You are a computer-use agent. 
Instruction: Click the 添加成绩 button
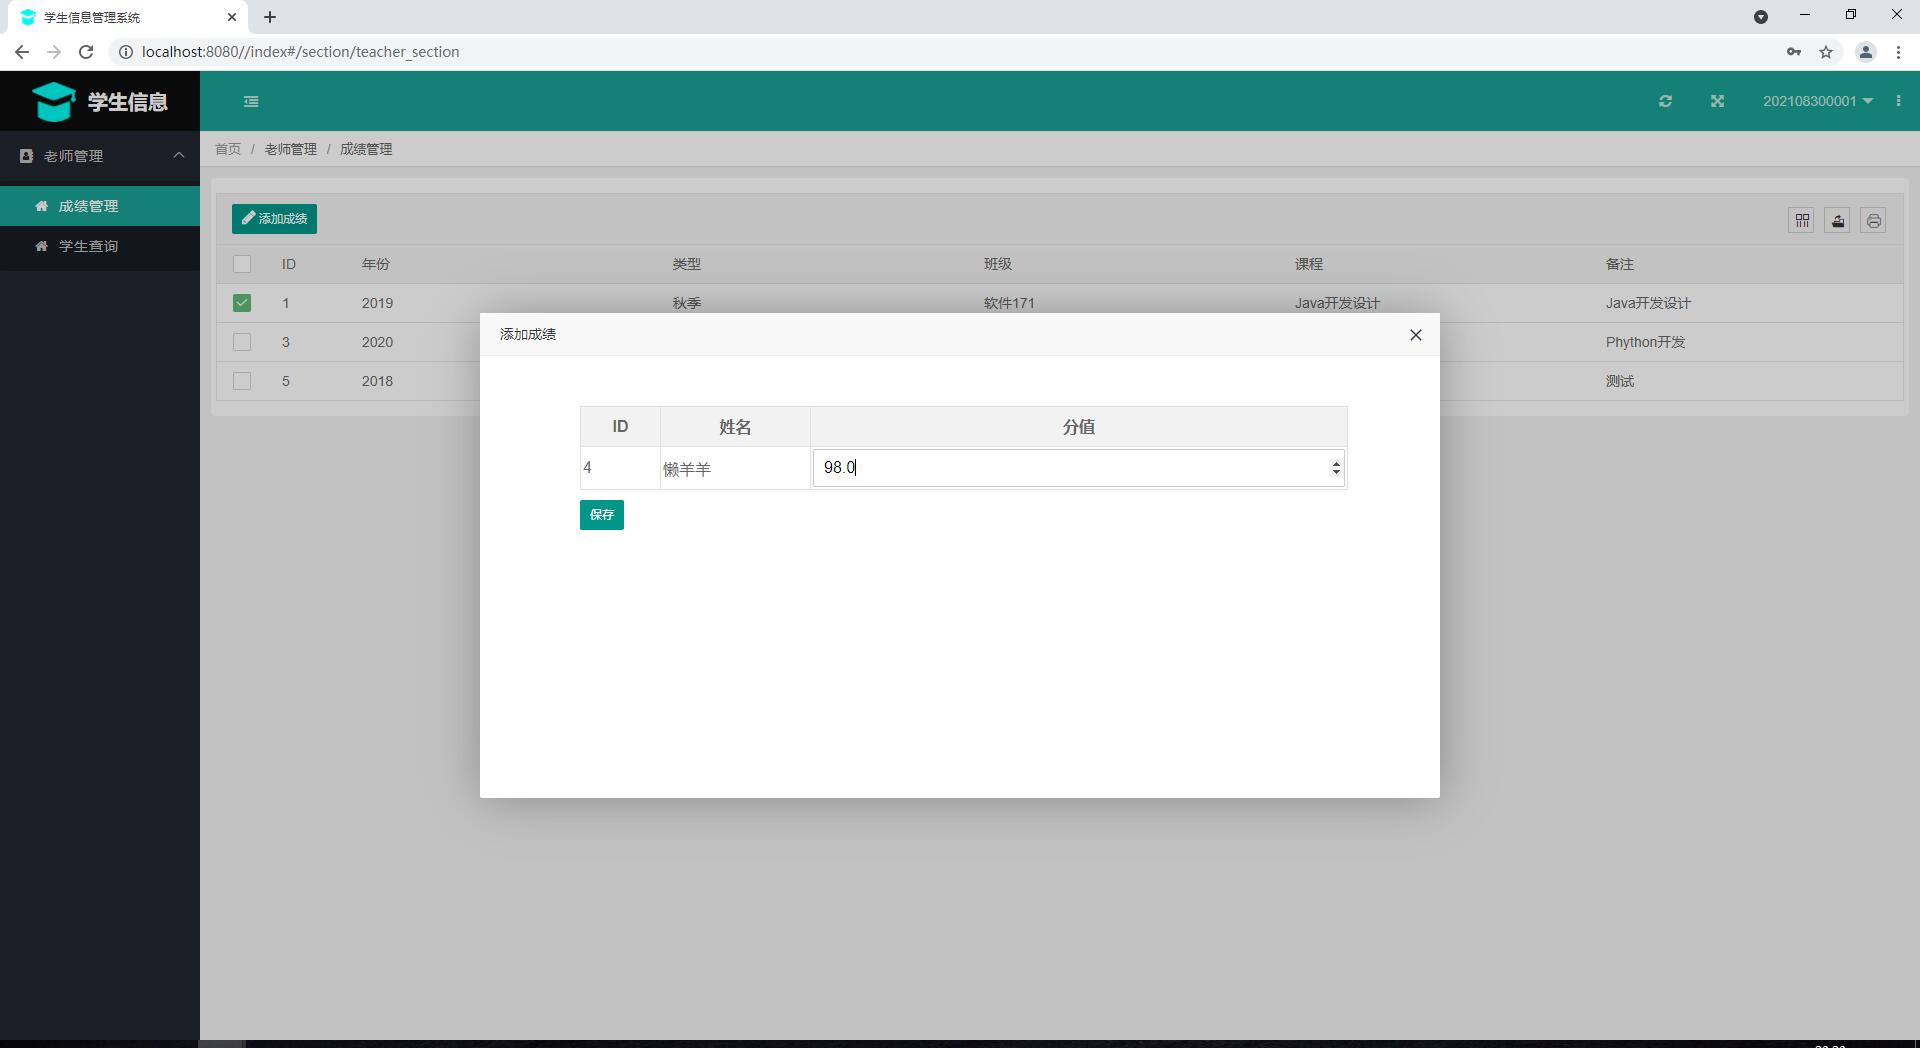pos(274,218)
